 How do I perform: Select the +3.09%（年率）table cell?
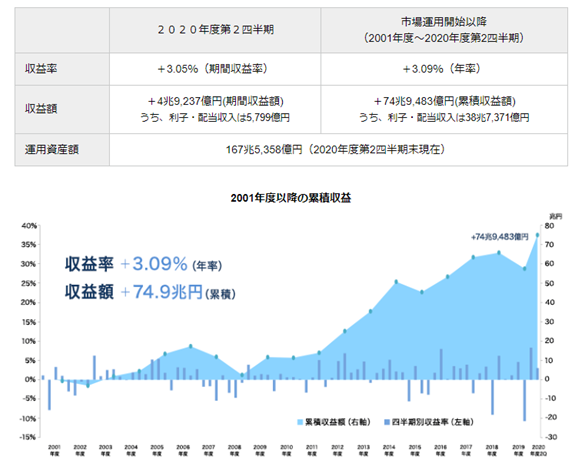tap(444, 69)
